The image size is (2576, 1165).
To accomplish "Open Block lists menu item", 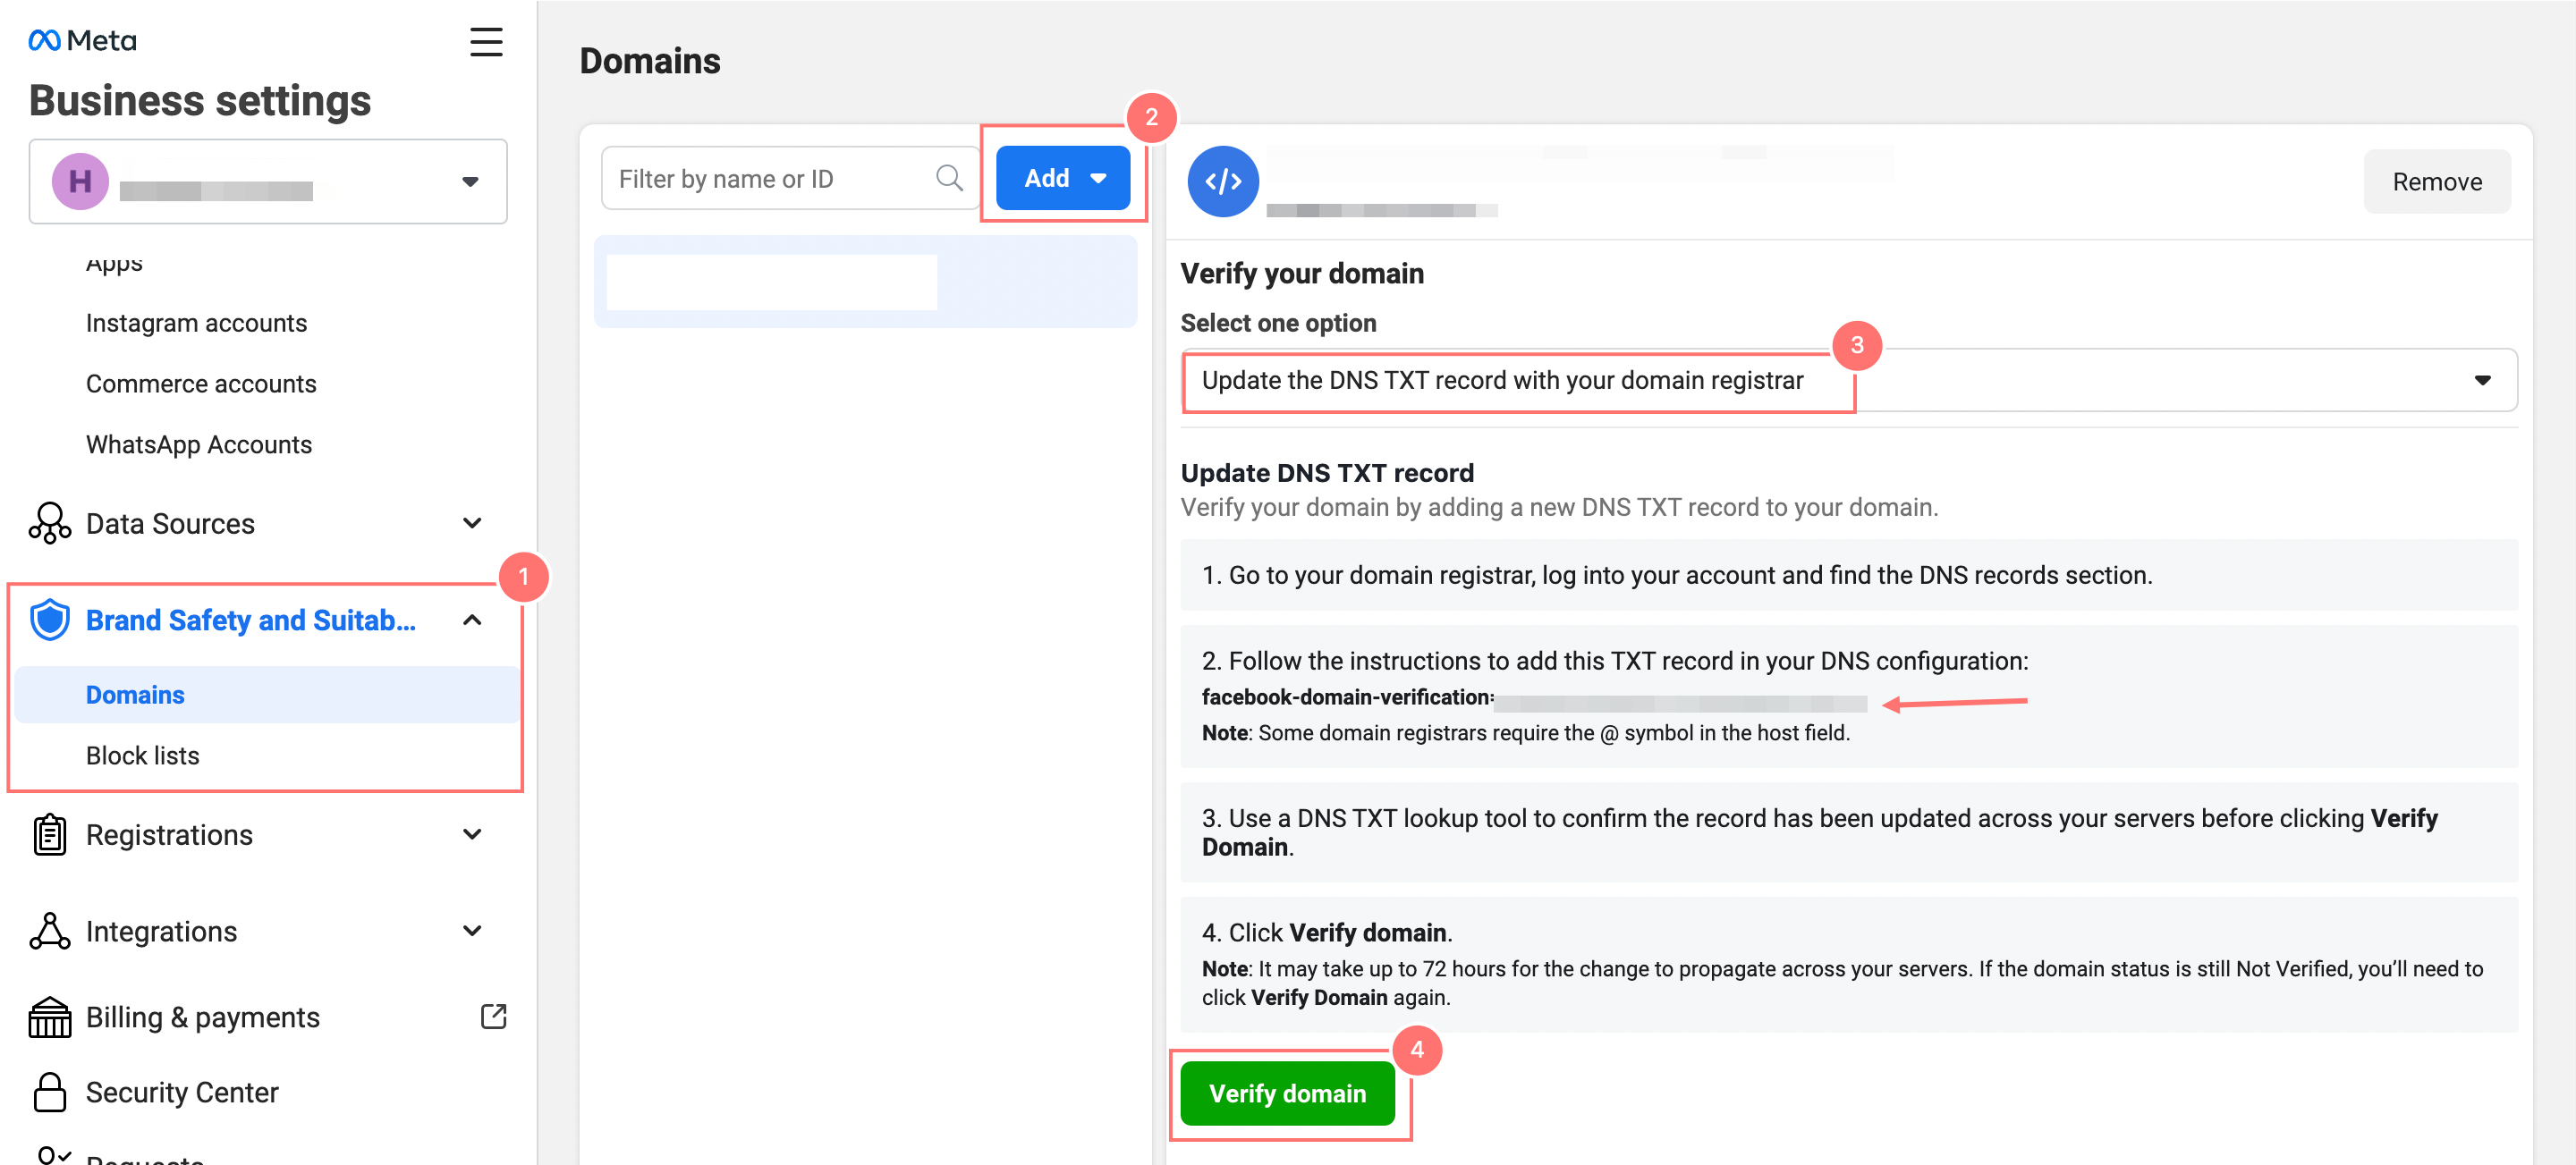I will pos(142,755).
